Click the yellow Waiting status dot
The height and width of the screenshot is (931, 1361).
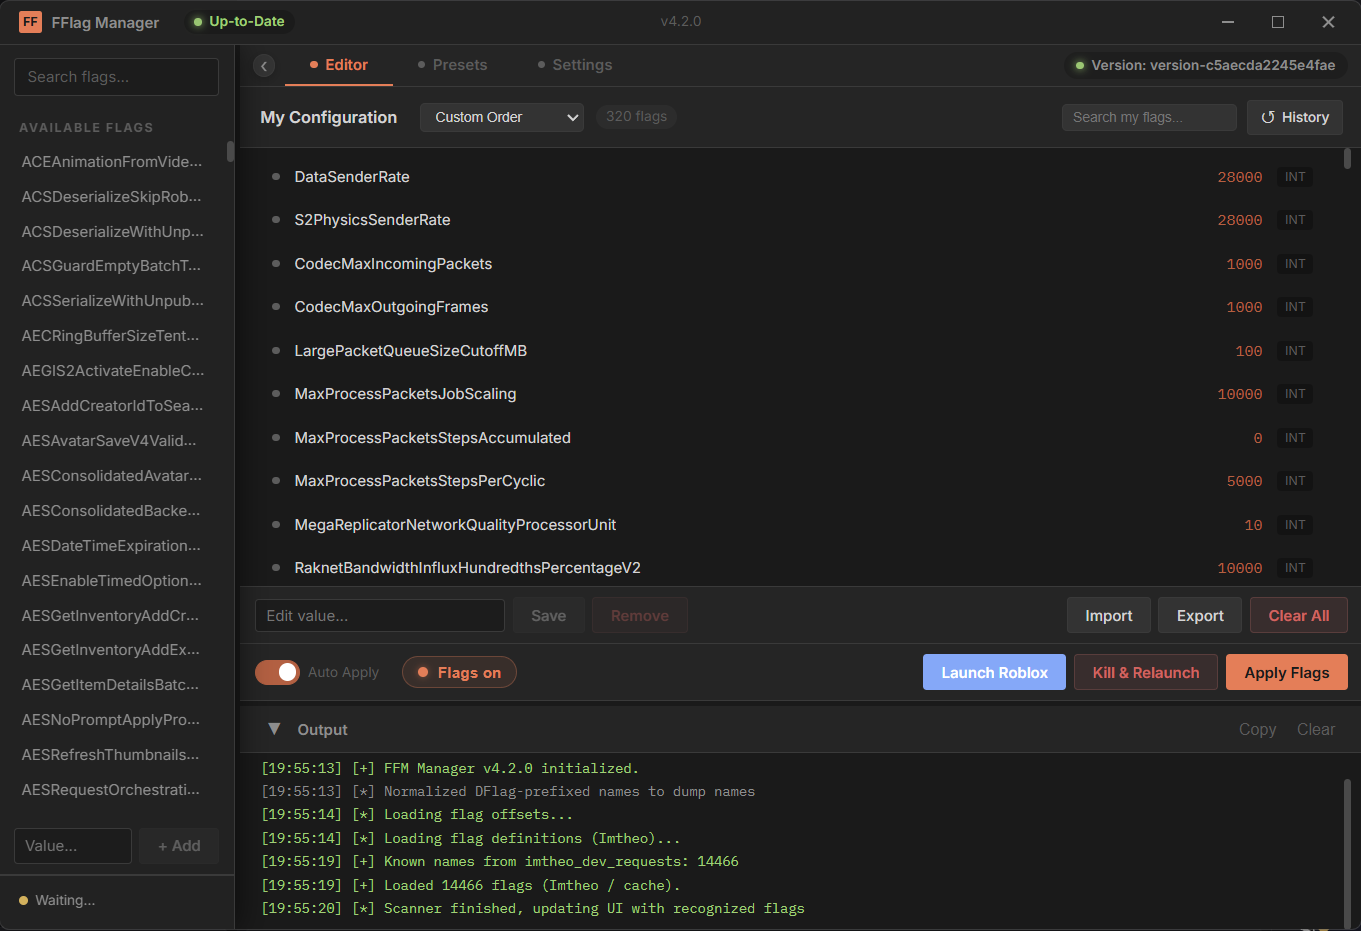24,901
